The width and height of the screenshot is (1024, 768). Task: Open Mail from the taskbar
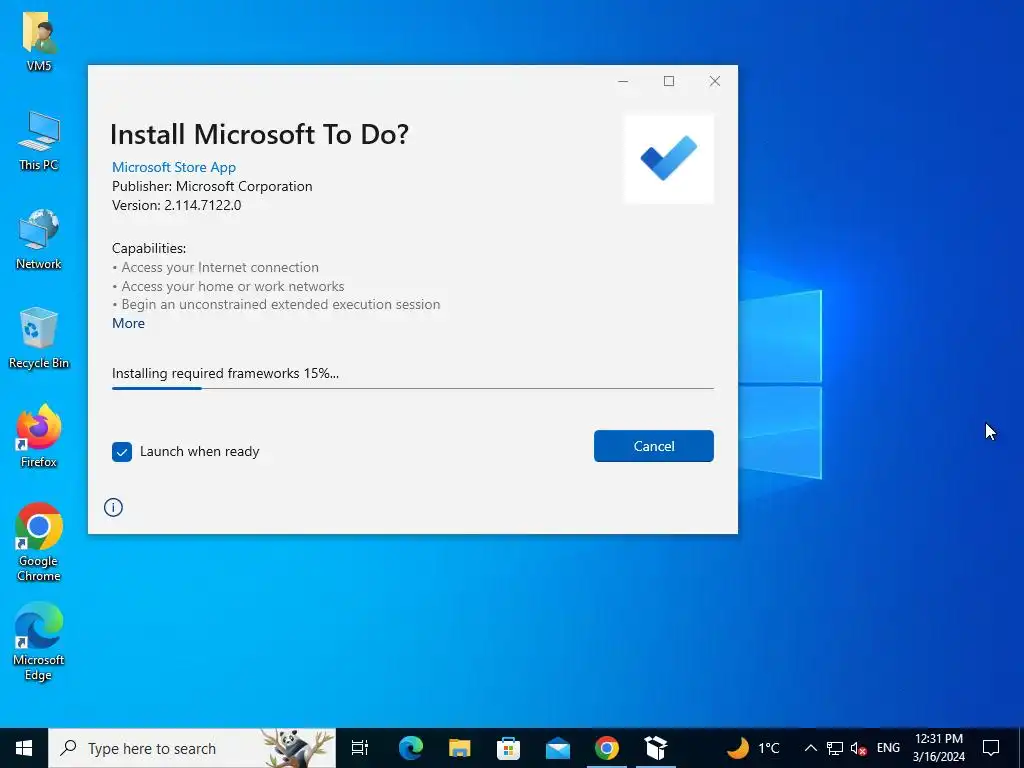coord(558,748)
